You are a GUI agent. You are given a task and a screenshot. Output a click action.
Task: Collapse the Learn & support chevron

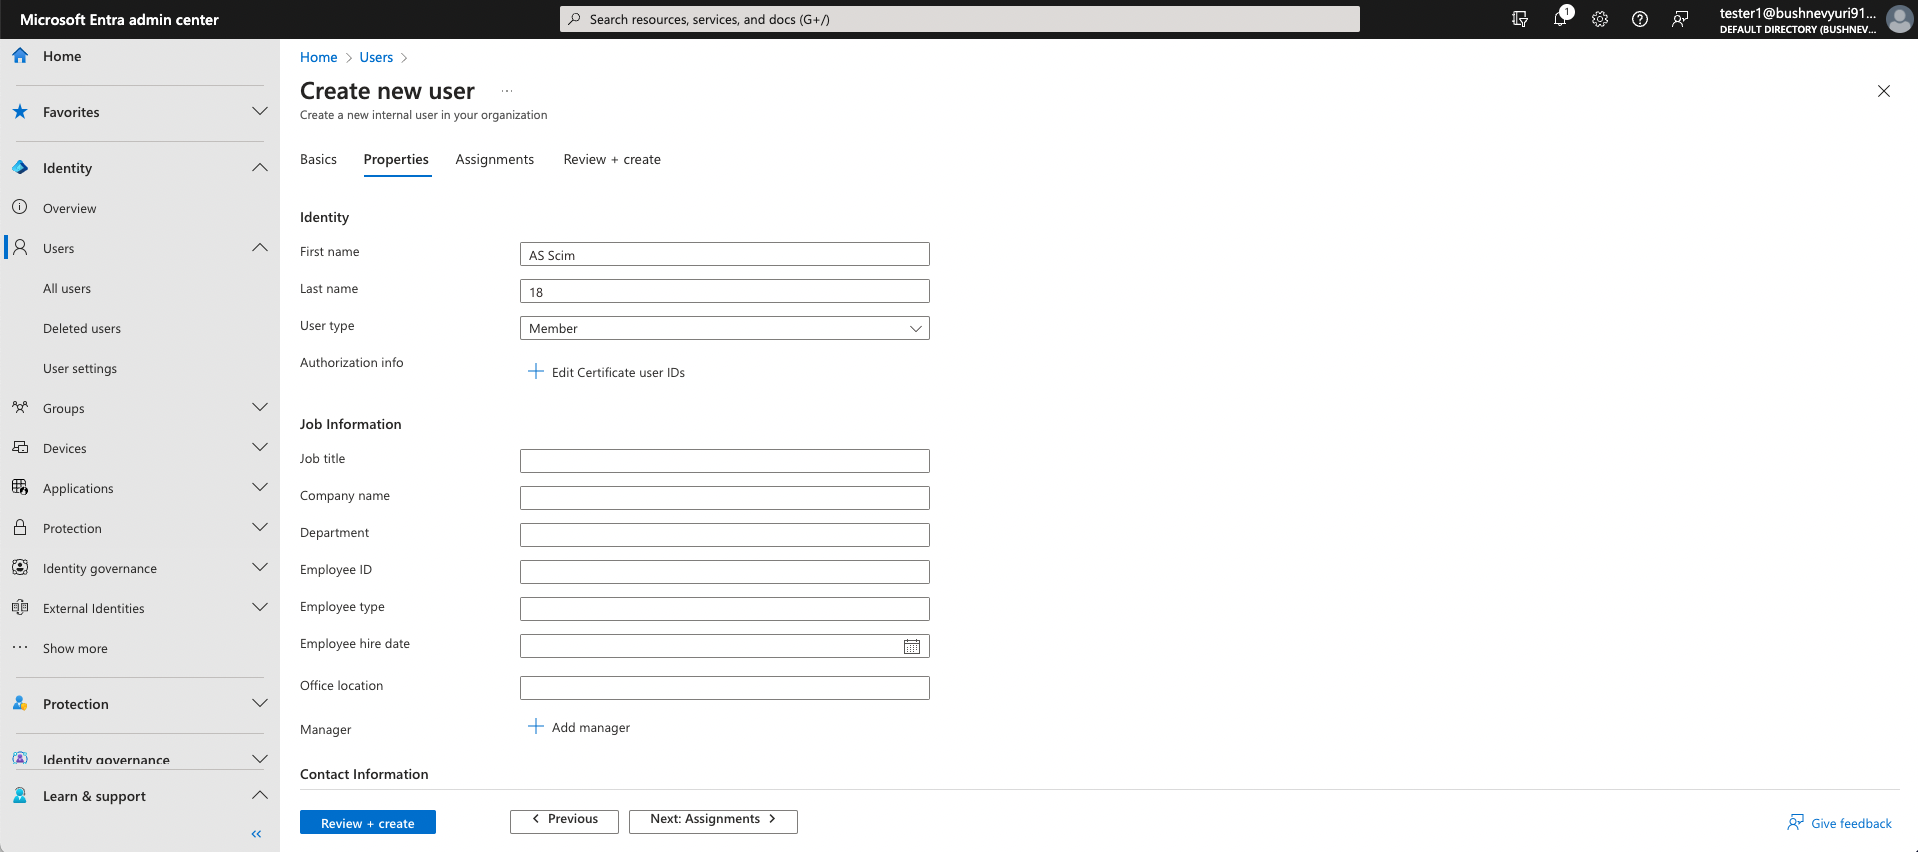tap(260, 796)
